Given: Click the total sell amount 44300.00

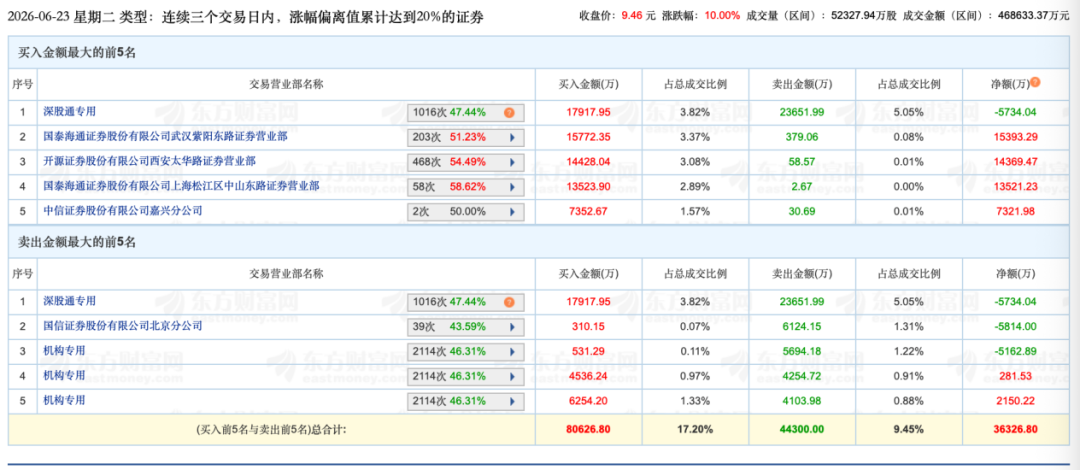Looking at the screenshot, I should tap(800, 429).
